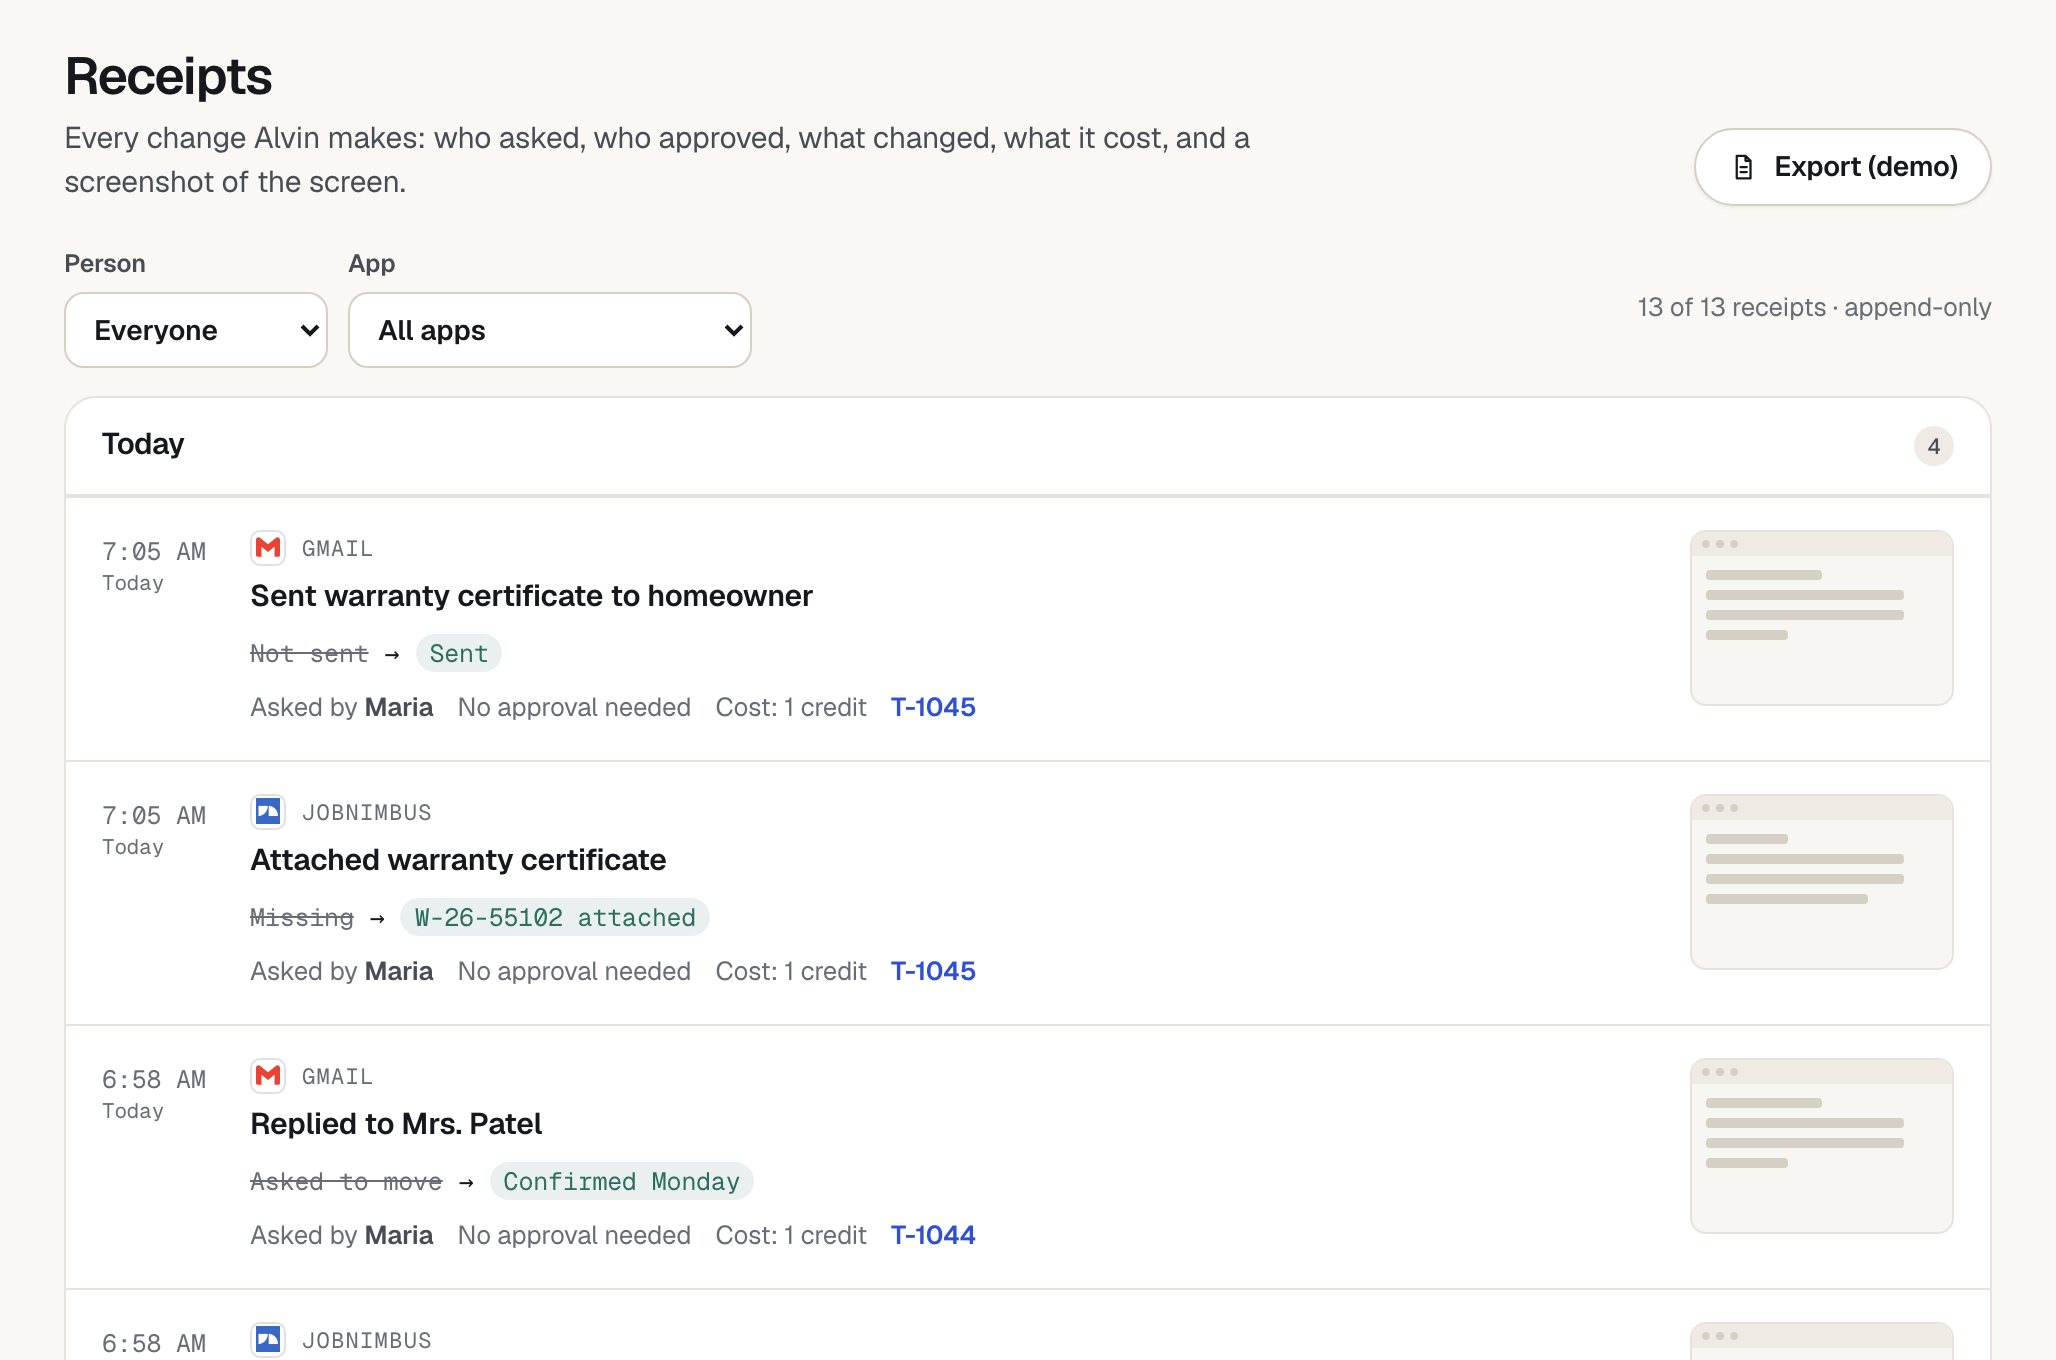This screenshot has width=2056, height=1360.
Task: Collapse the Today receipts section header
Action: (1028, 446)
